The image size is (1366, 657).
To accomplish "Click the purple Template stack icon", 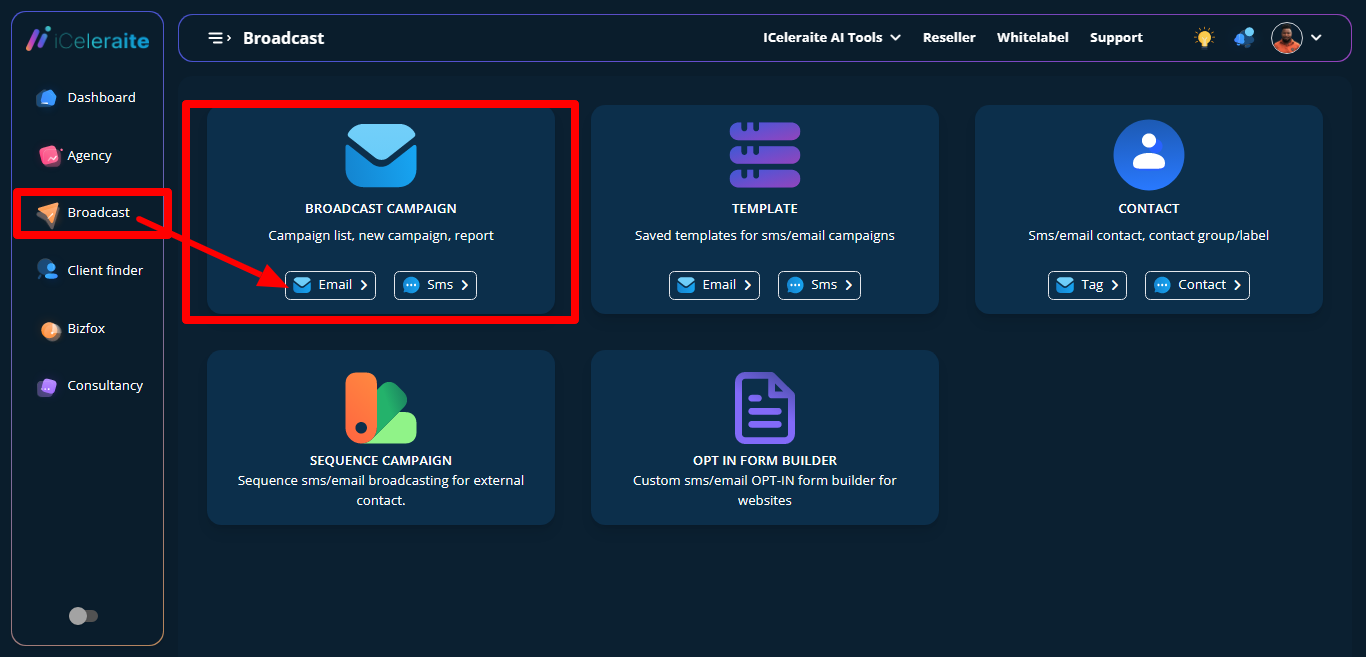I will click(764, 155).
